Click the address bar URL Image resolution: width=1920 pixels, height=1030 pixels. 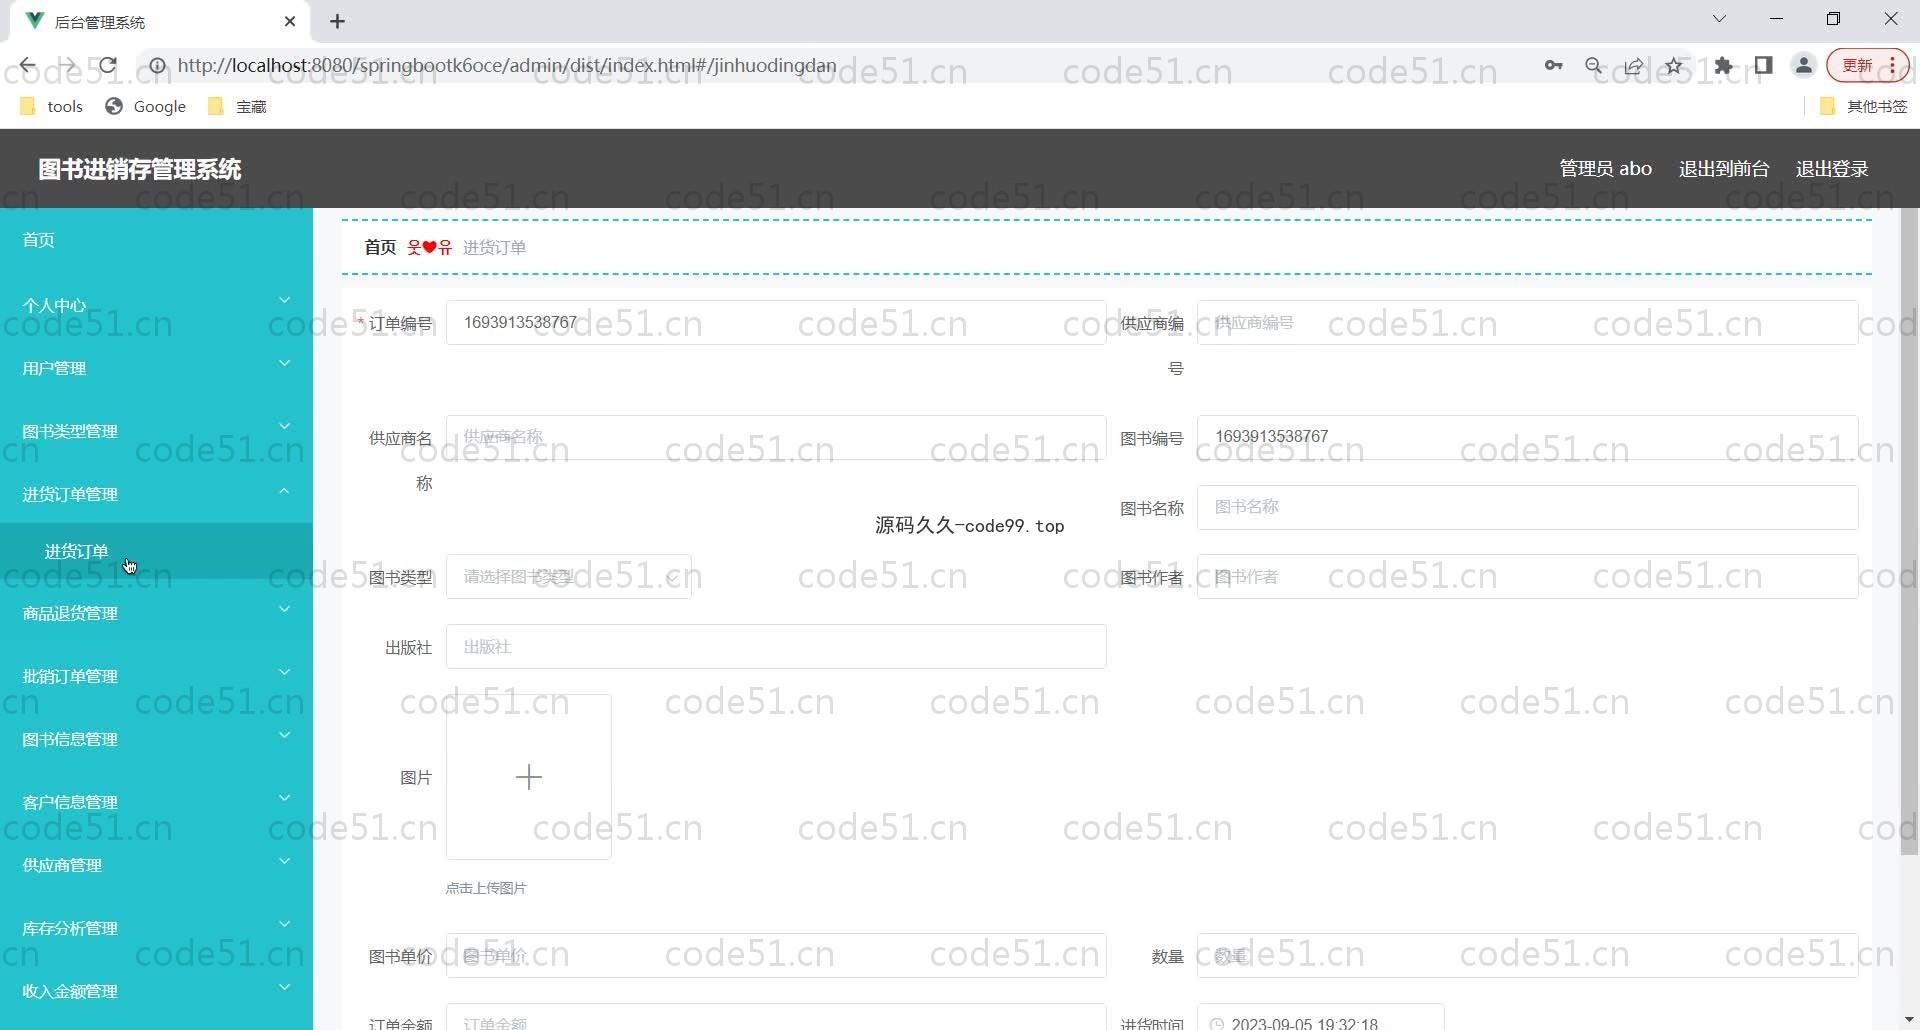pyautogui.click(x=507, y=66)
